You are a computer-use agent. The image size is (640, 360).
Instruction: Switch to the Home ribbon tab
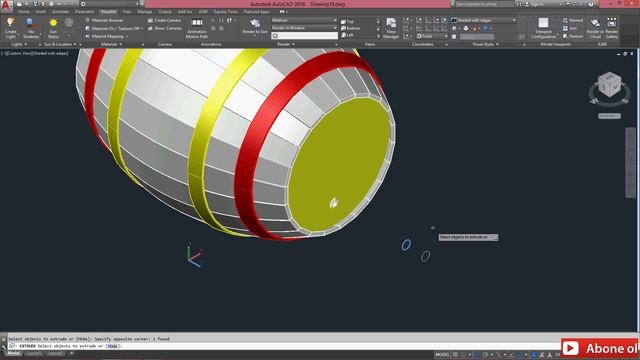pyautogui.click(x=24, y=12)
